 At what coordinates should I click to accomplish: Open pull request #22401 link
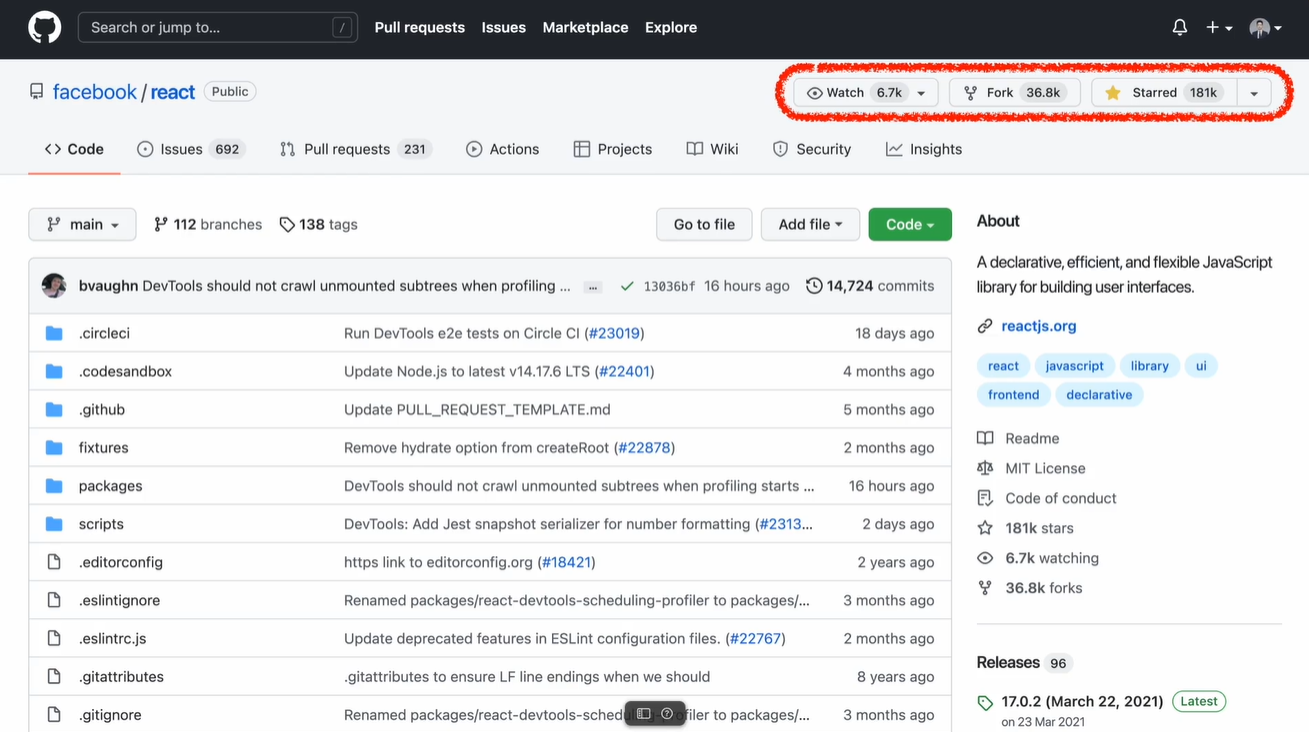click(x=624, y=371)
